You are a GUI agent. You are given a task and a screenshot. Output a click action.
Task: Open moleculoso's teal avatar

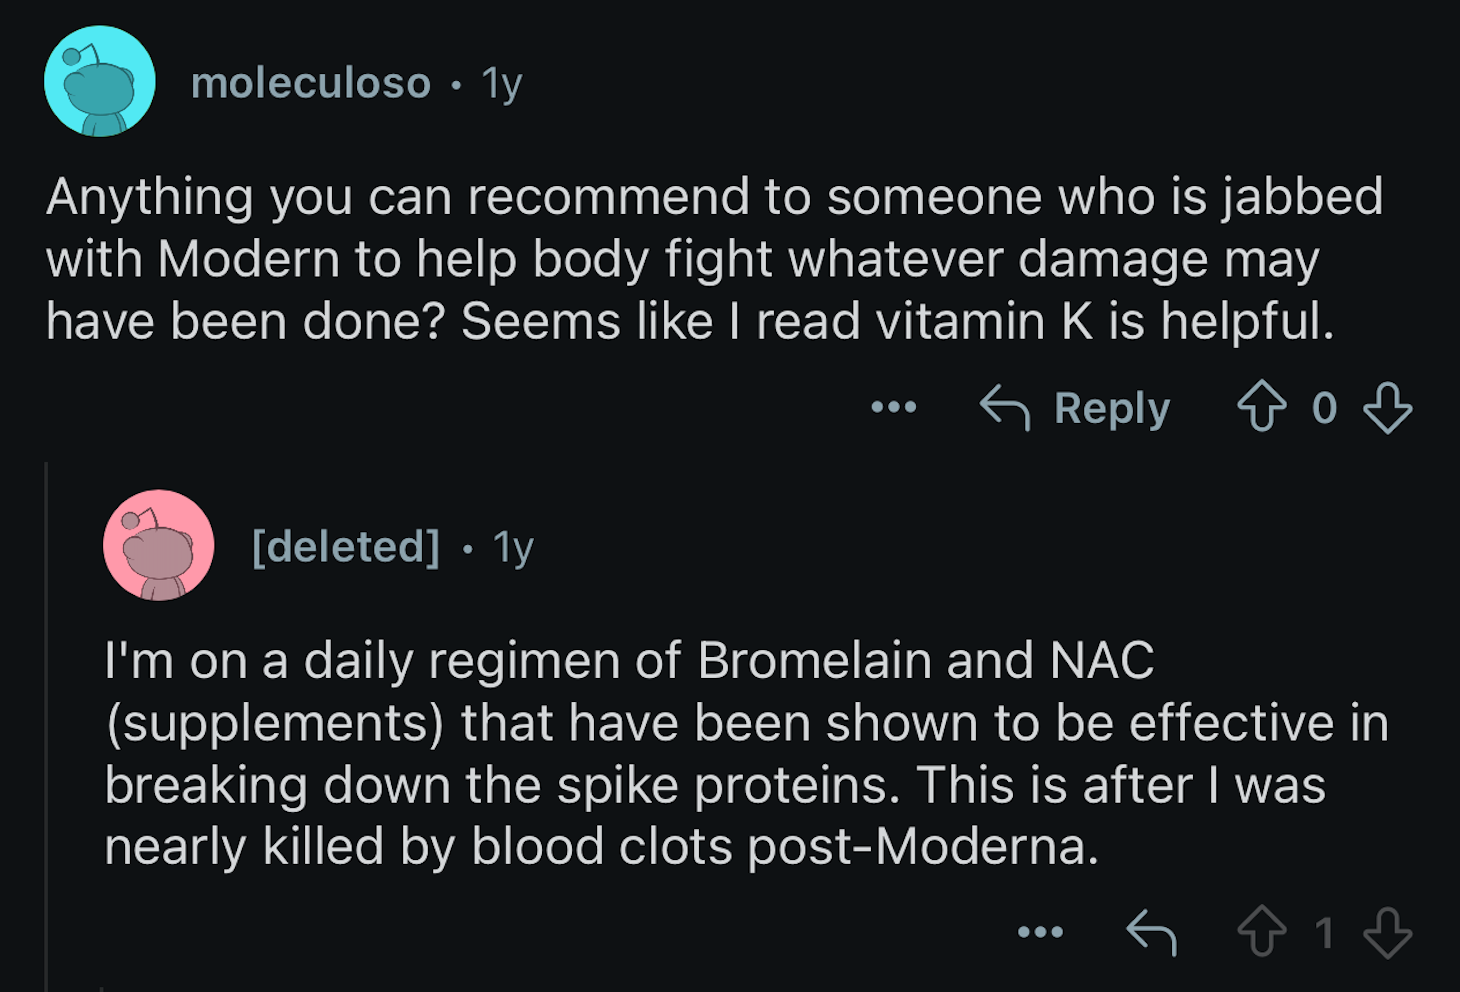click(x=99, y=81)
